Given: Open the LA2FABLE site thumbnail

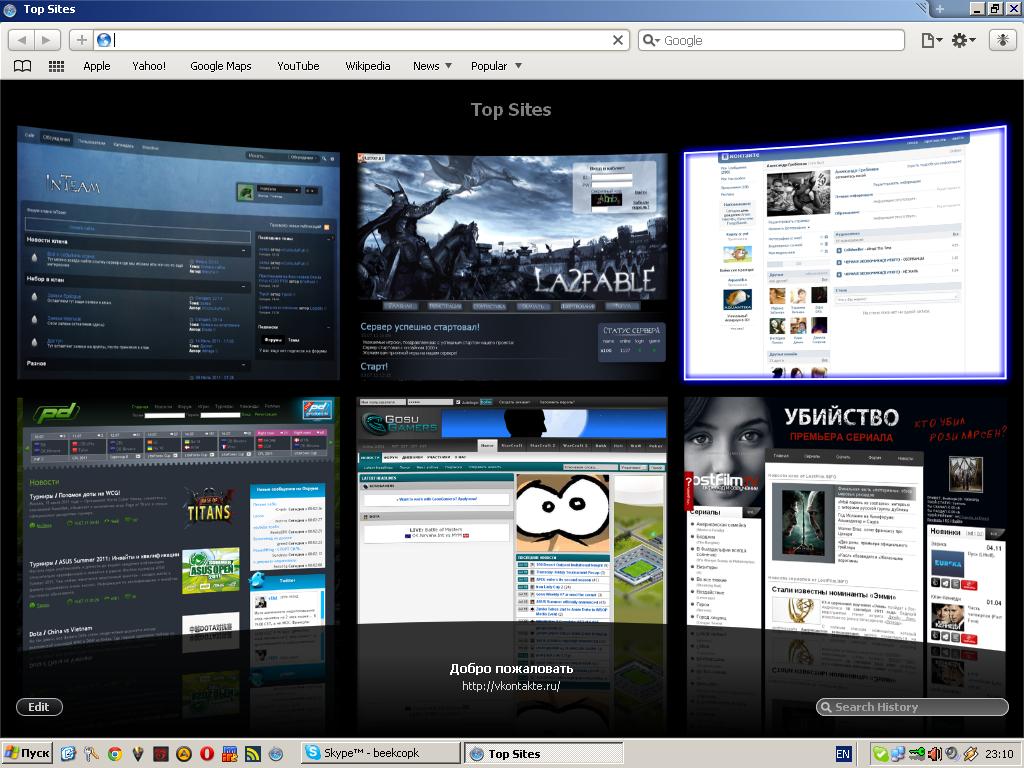Looking at the screenshot, I should pos(513,266).
